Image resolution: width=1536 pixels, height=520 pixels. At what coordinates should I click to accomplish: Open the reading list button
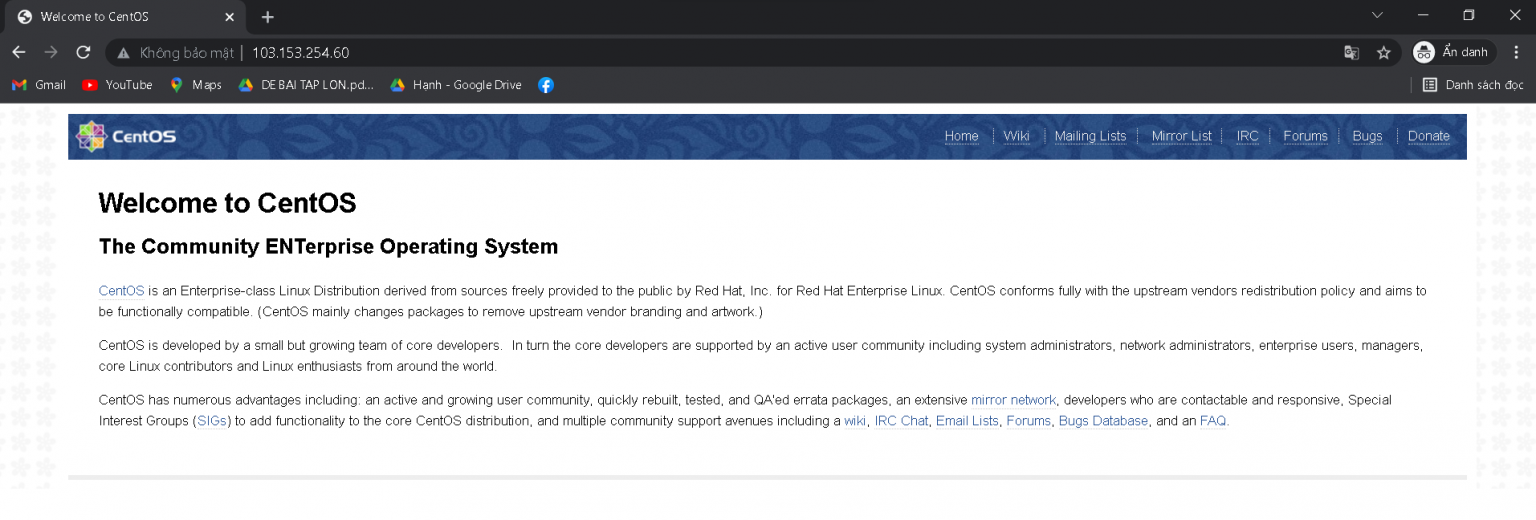pos(1473,85)
